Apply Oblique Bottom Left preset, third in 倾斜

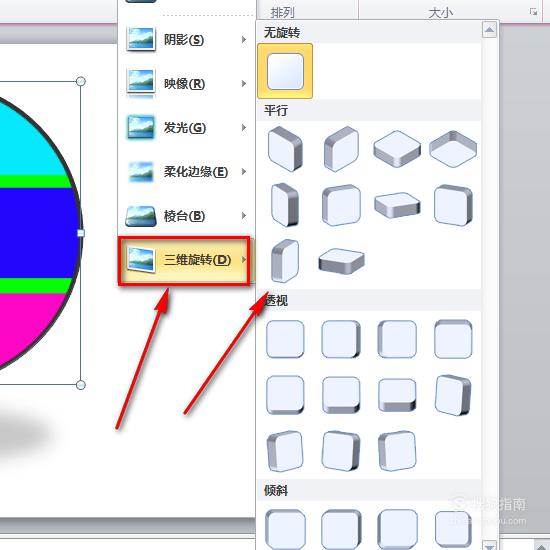coord(397,529)
